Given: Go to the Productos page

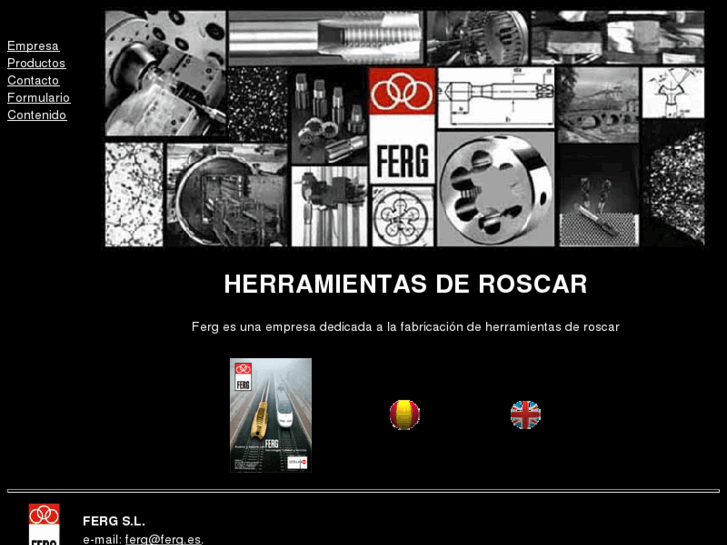Looking at the screenshot, I should coord(36,63).
